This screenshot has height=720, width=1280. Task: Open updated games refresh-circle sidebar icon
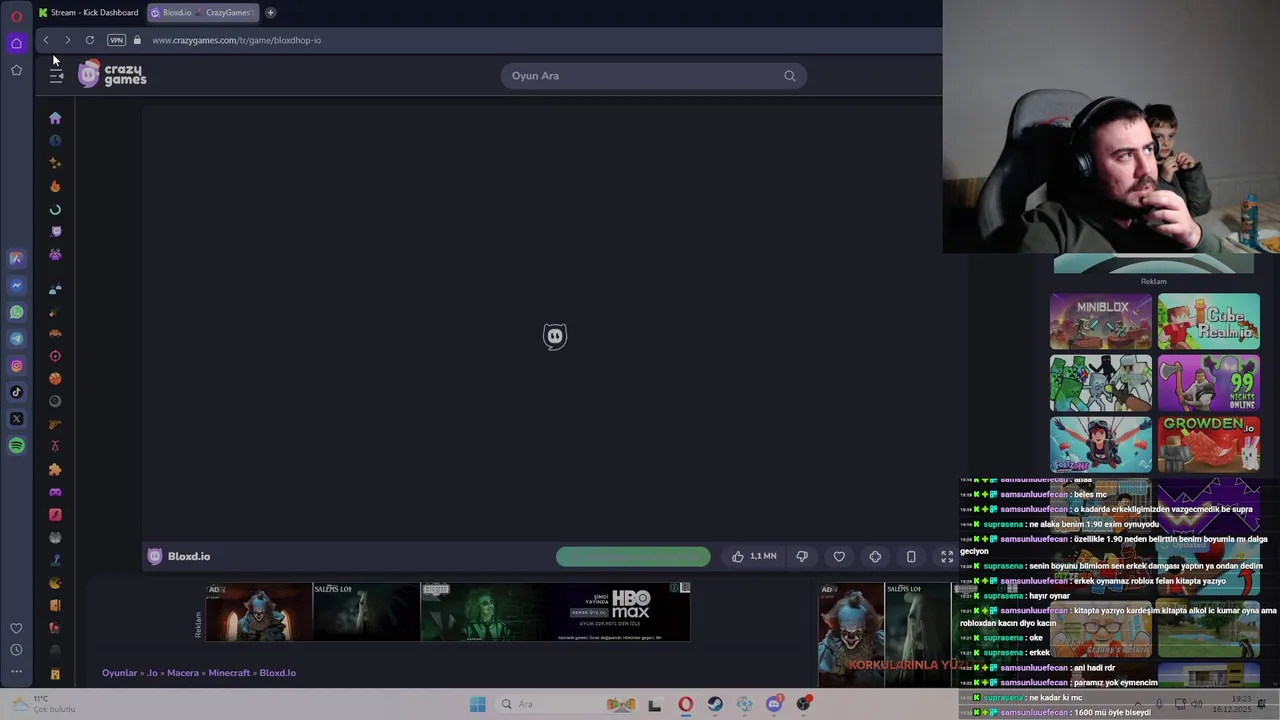[x=55, y=209]
